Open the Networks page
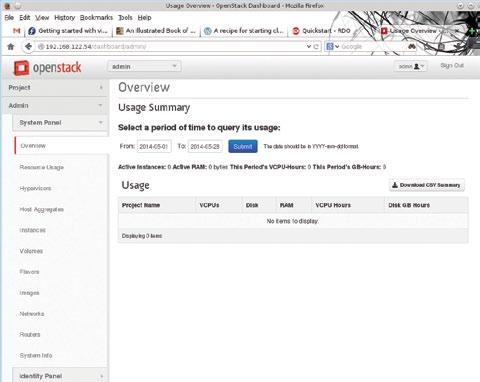The height and width of the screenshot is (382, 480). (x=32, y=314)
